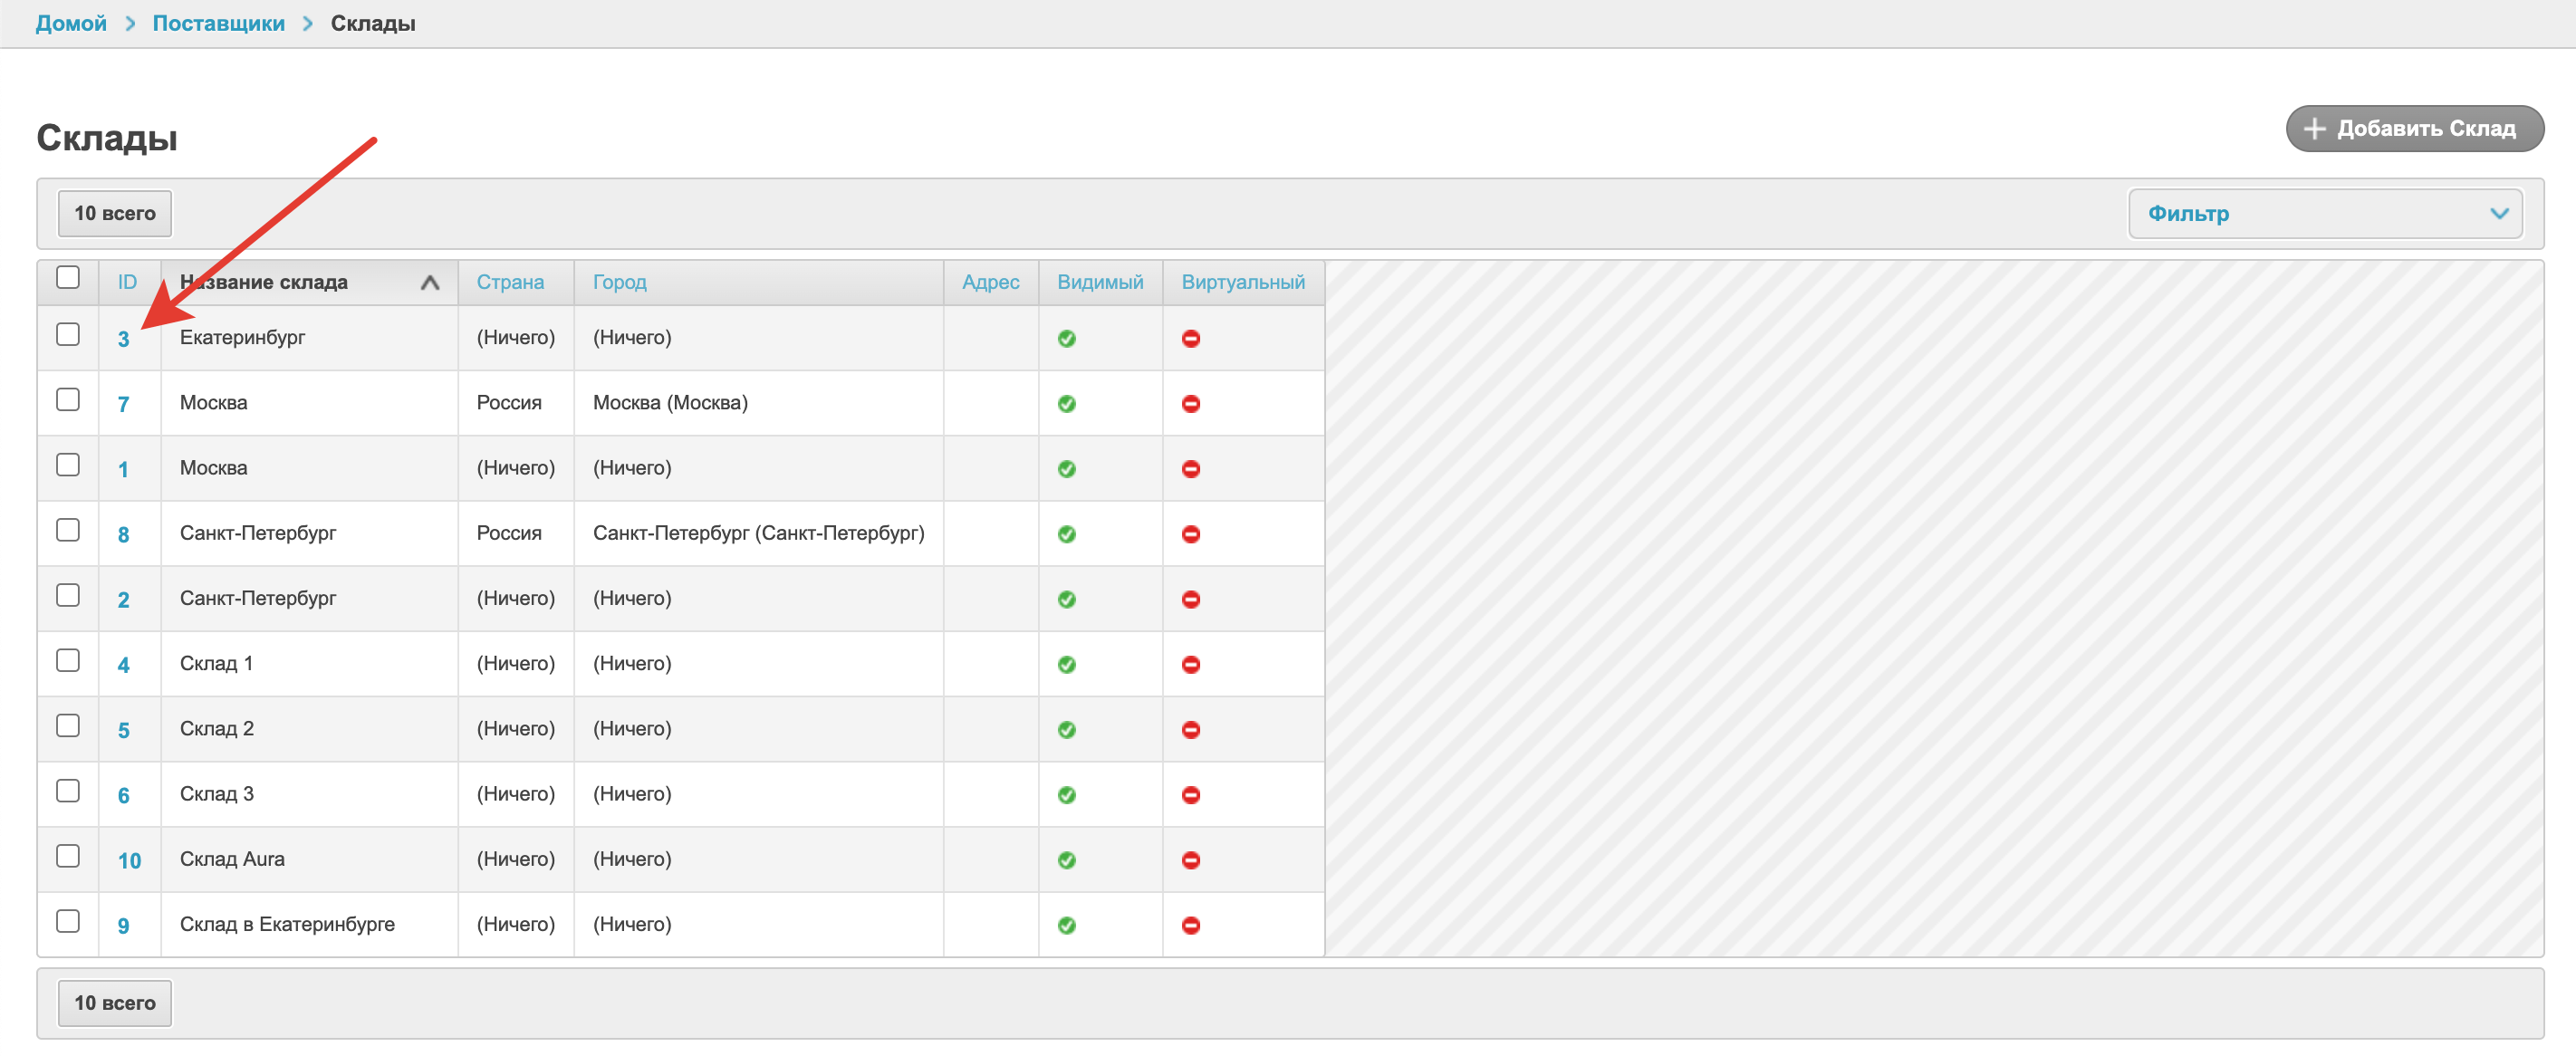Click top 10 всего counter button

tap(115, 214)
